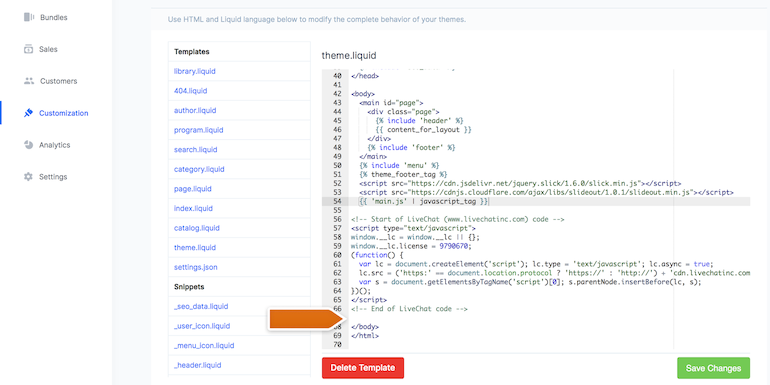Click the Save Changes button
Screen dimensions: 770x385
coord(713,368)
